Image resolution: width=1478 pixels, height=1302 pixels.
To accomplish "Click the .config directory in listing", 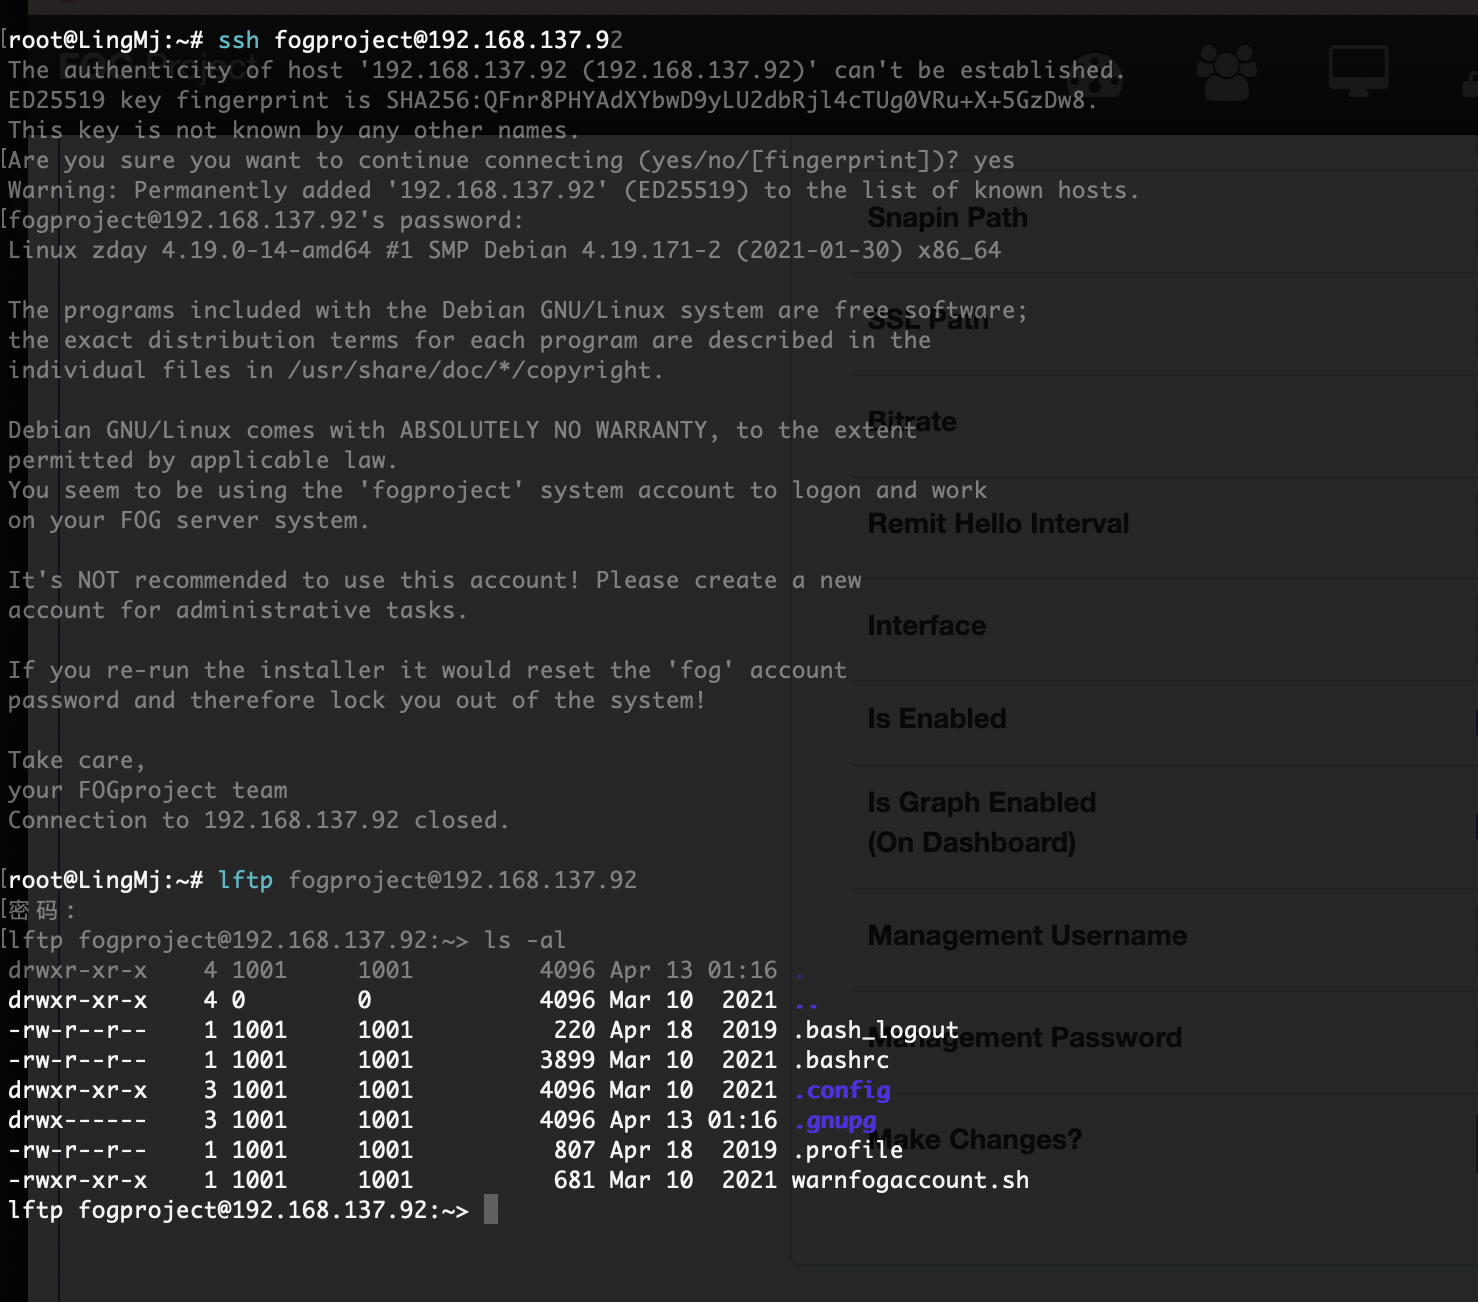I will (x=841, y=1090).
